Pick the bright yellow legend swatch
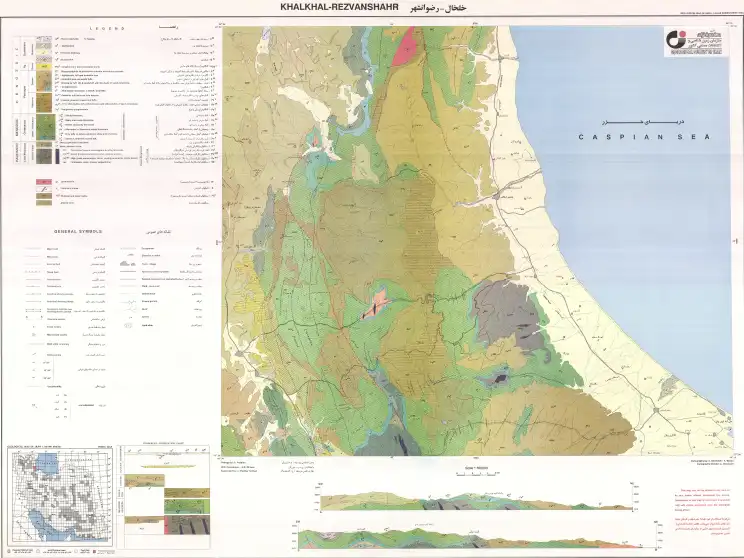 [x=44, y=67]
